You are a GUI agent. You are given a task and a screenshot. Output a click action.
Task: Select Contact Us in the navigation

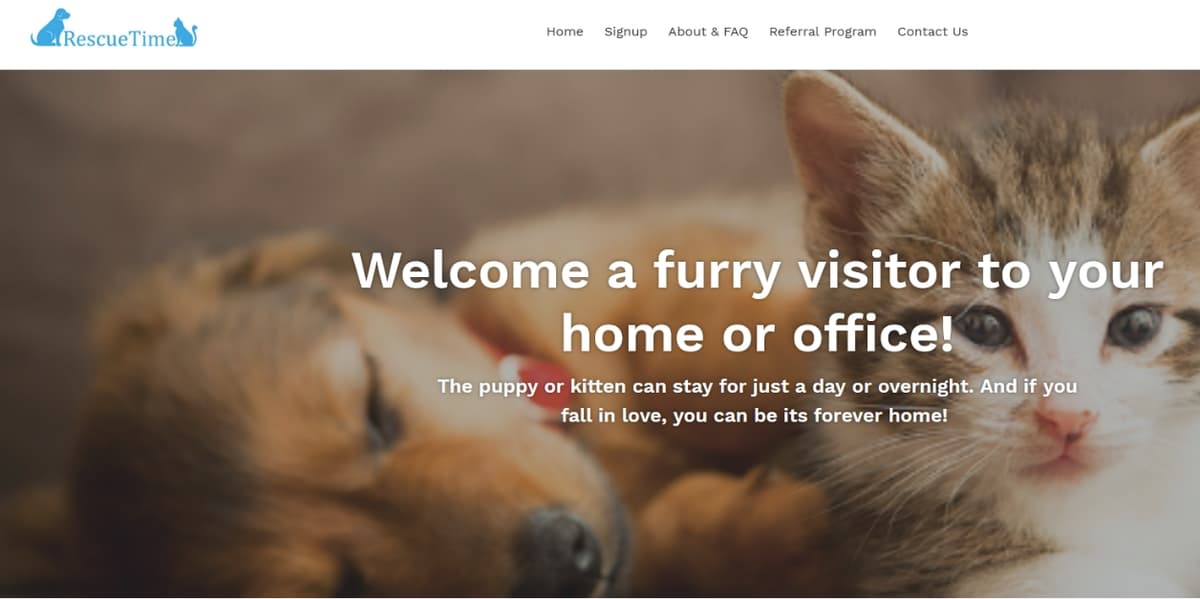(x=932, y=32)
